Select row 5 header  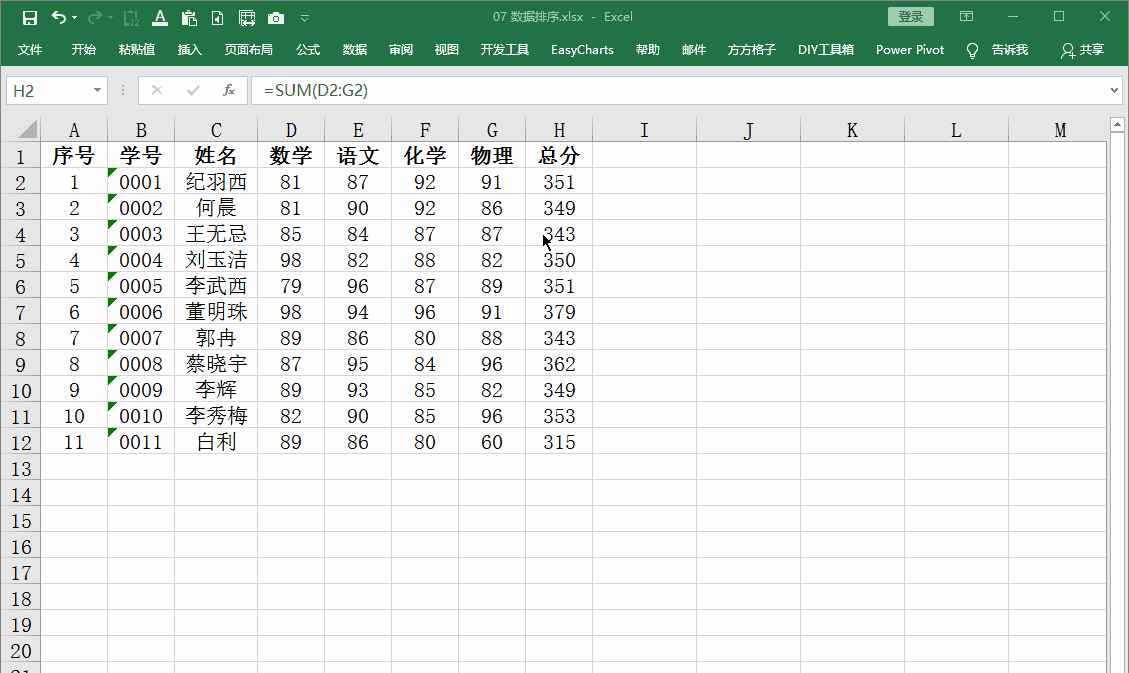(x=21, y=260)
